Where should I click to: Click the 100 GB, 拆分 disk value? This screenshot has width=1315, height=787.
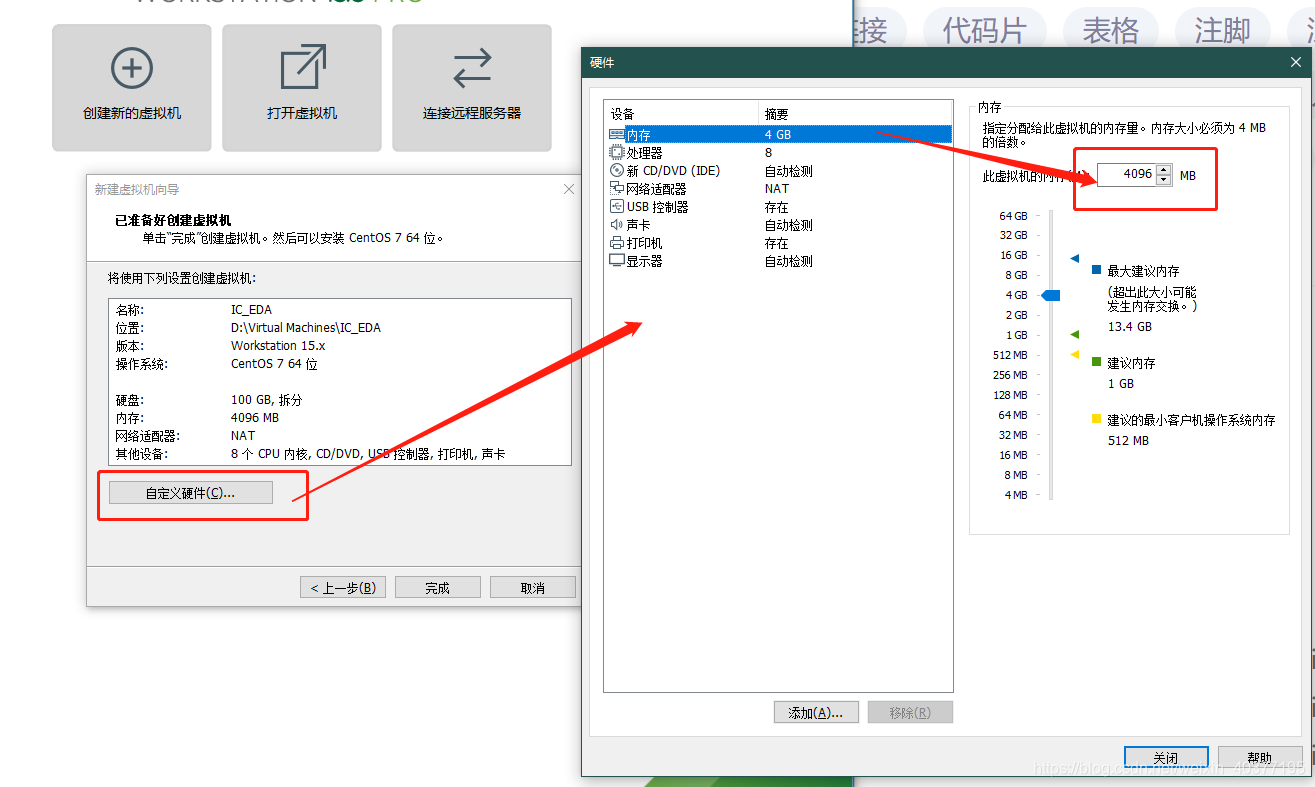click(266, 400)
